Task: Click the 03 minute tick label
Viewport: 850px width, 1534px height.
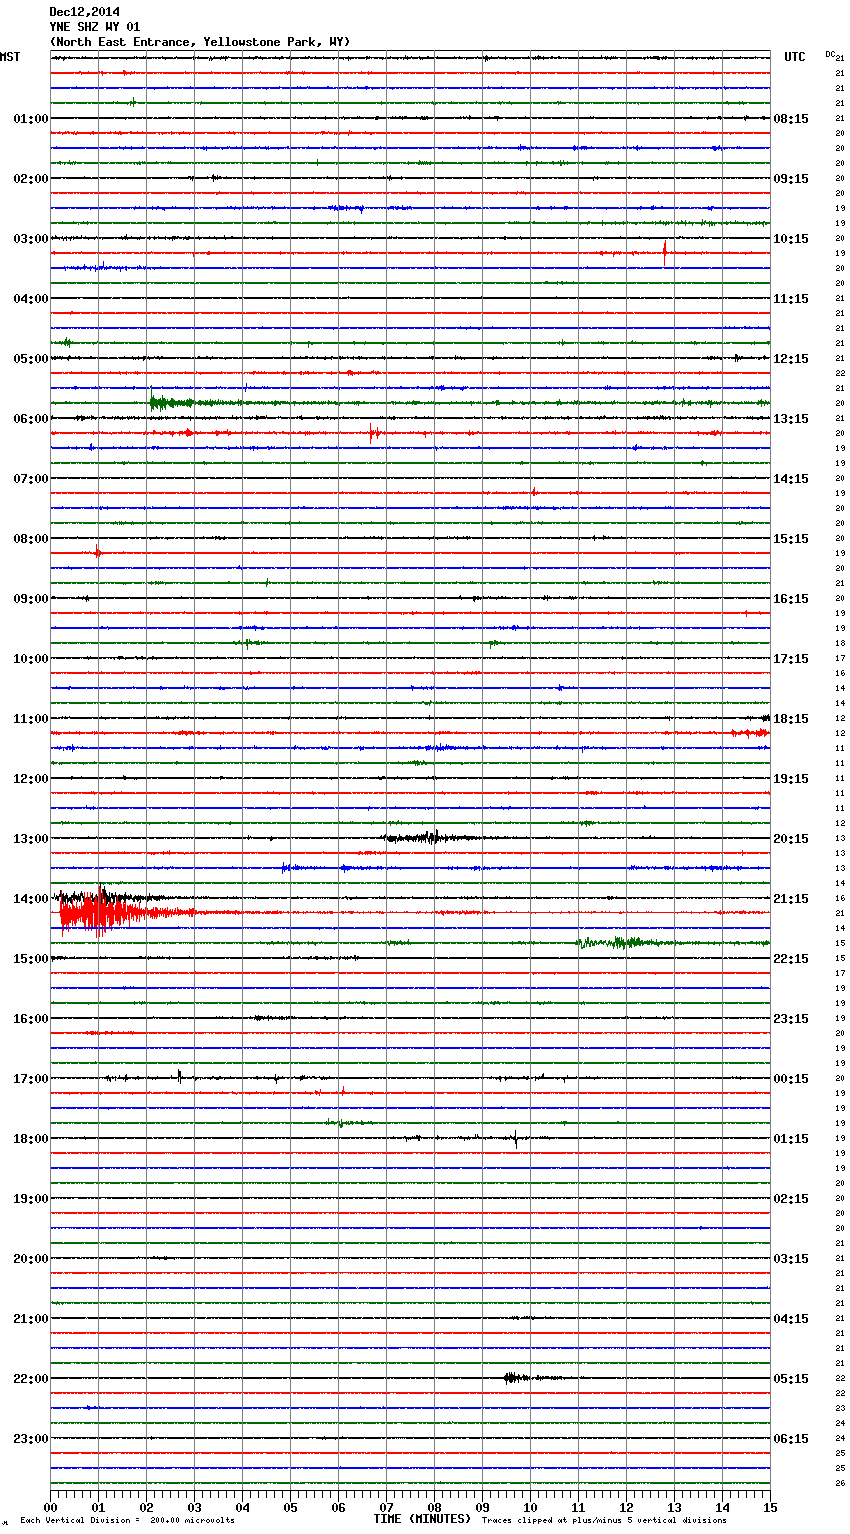Action: 194,1507
